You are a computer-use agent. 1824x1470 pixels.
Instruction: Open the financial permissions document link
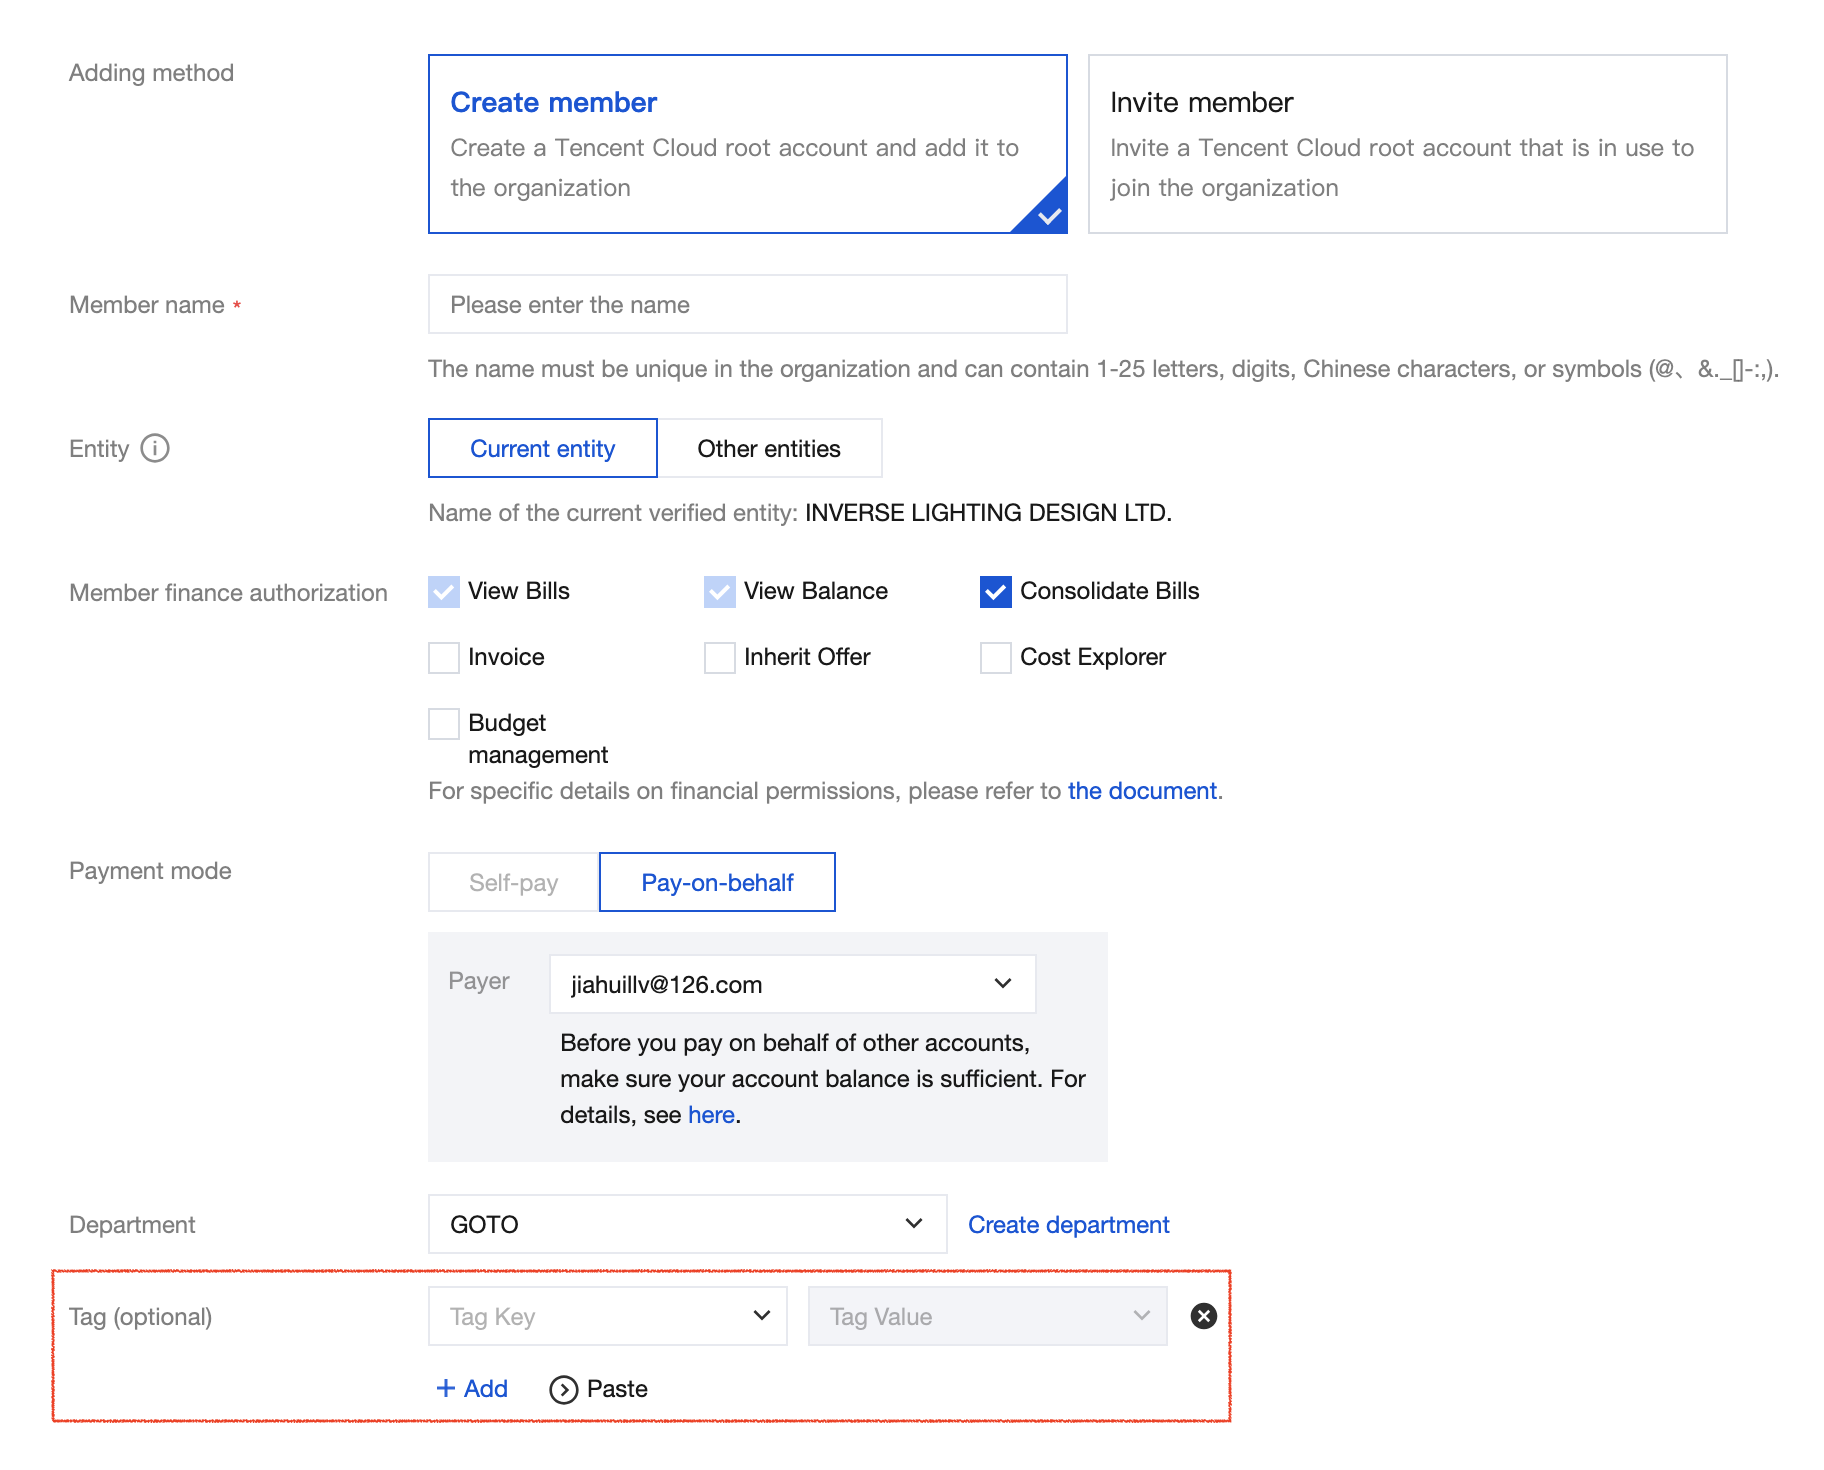(x=1142, y=791)
